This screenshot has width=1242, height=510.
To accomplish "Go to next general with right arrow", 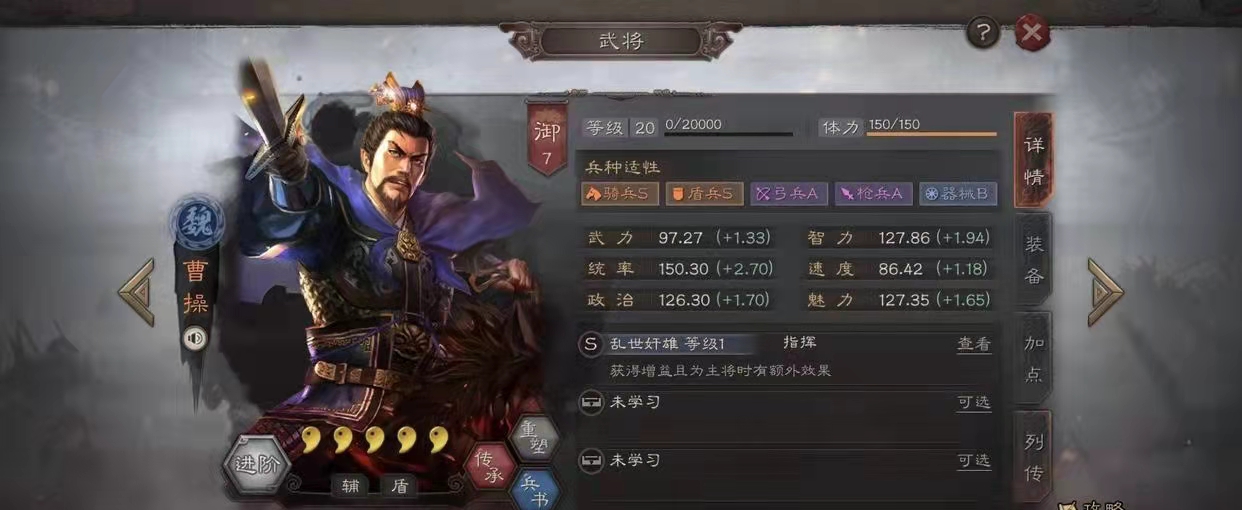I will (x=1106, y=291).
